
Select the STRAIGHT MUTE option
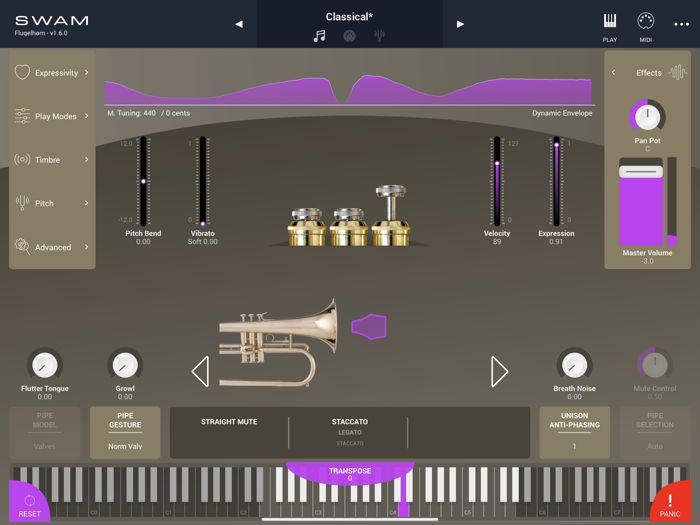(229, 422)
